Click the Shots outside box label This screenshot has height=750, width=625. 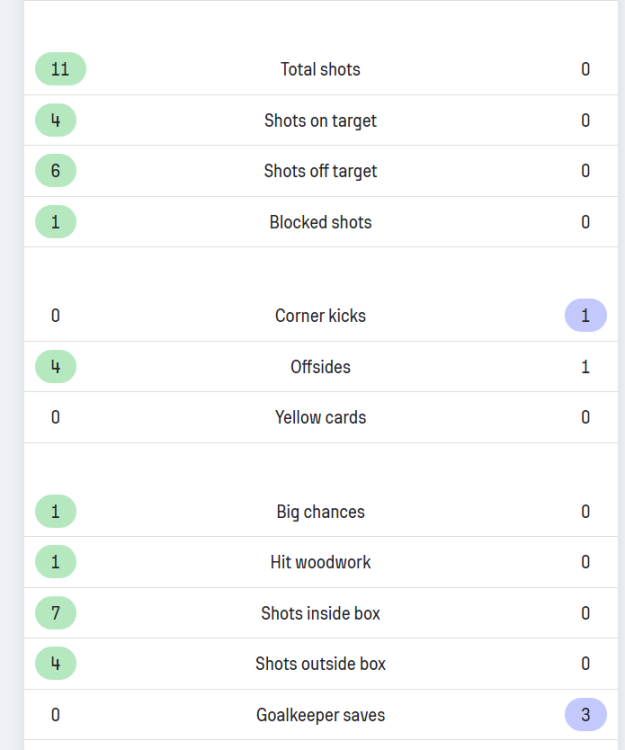pos(320,664)
